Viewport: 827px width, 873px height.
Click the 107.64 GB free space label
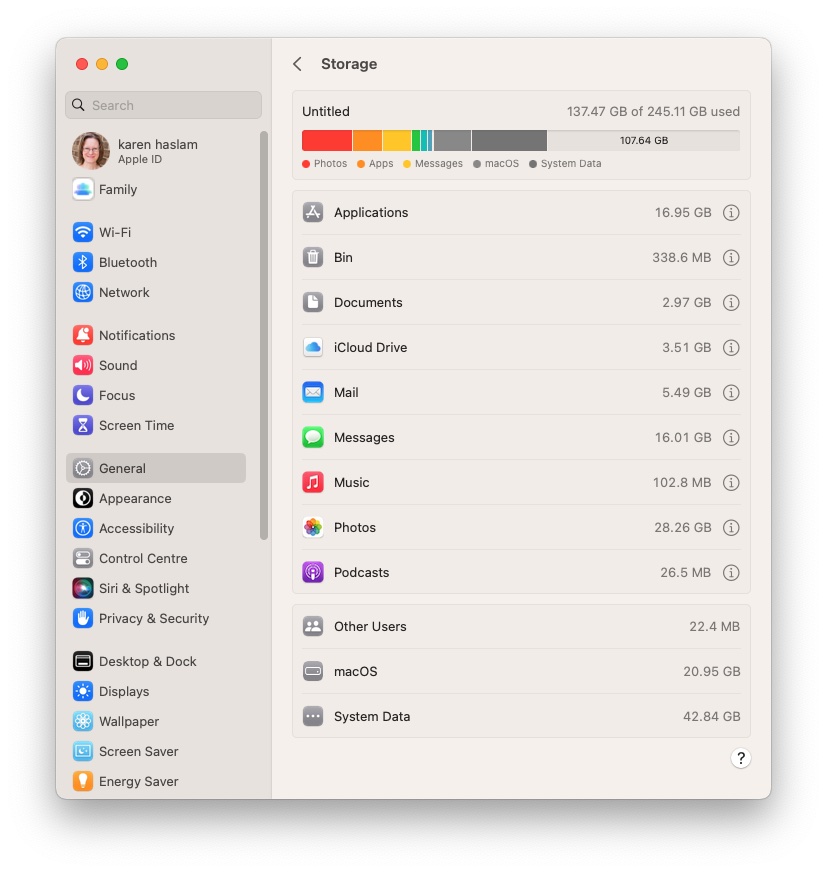point(644,140)
